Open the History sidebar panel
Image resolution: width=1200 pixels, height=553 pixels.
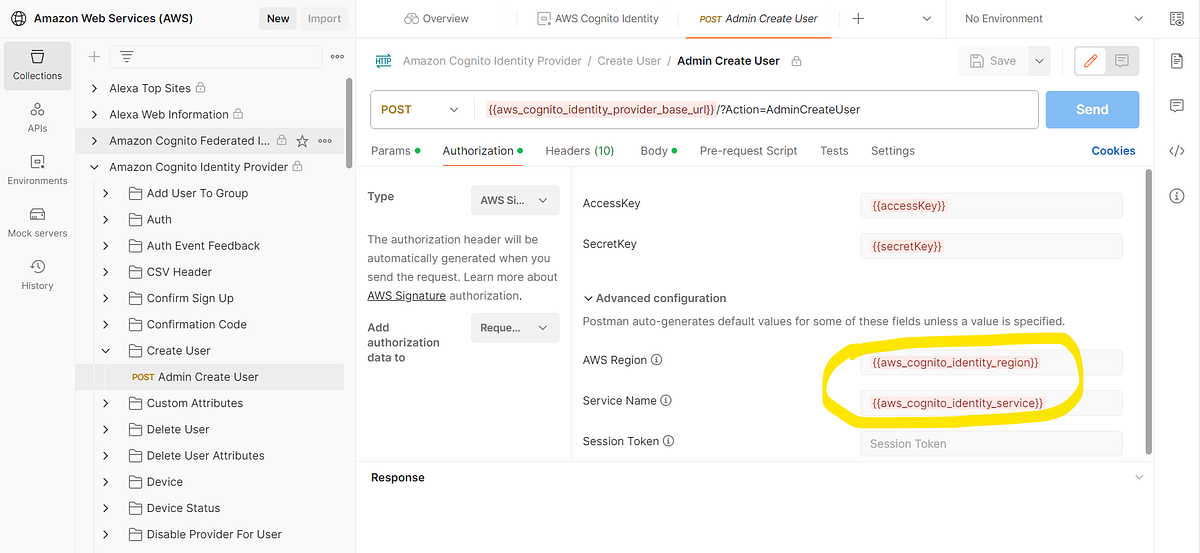(37, 274)
